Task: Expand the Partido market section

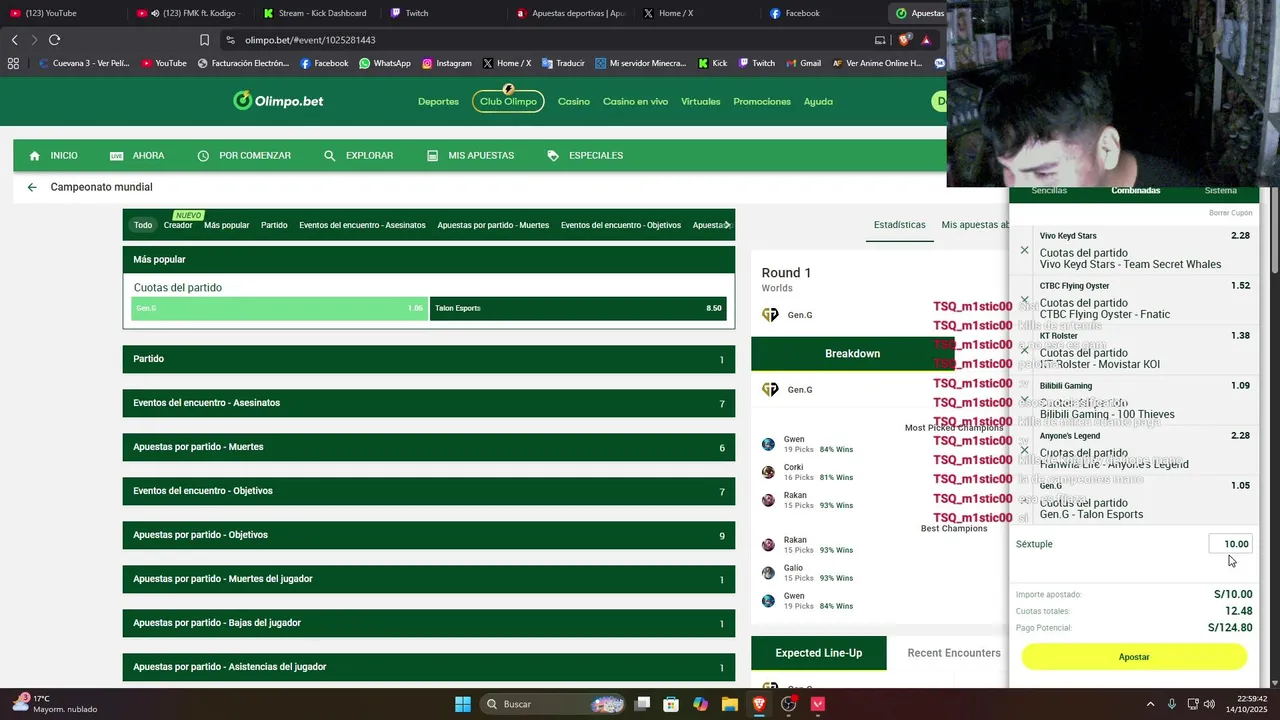Action: [x=429, y=359]
